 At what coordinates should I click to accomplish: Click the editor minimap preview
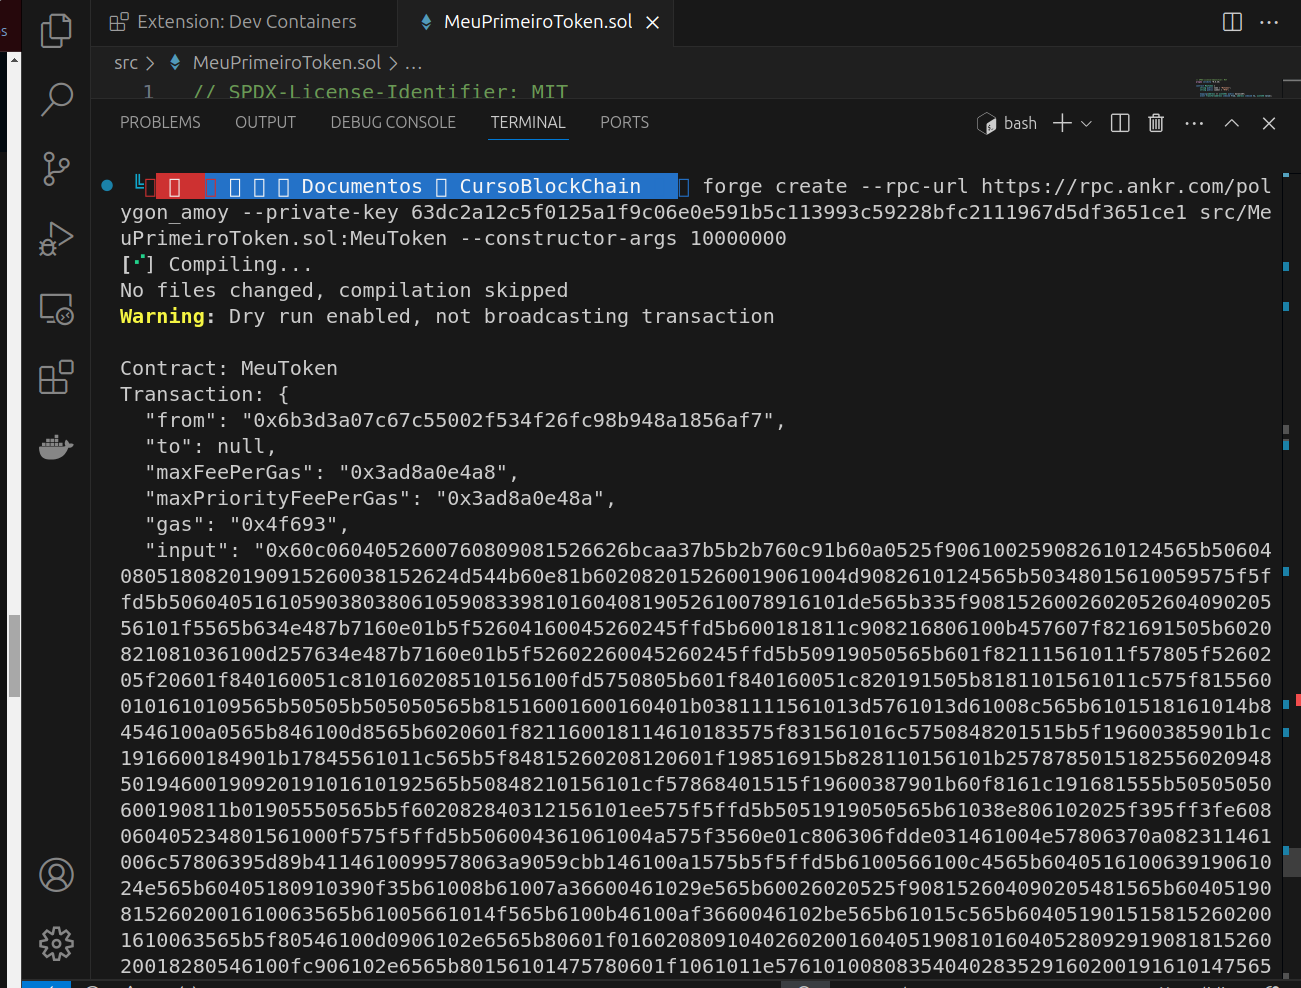(x=1234, y=88)
